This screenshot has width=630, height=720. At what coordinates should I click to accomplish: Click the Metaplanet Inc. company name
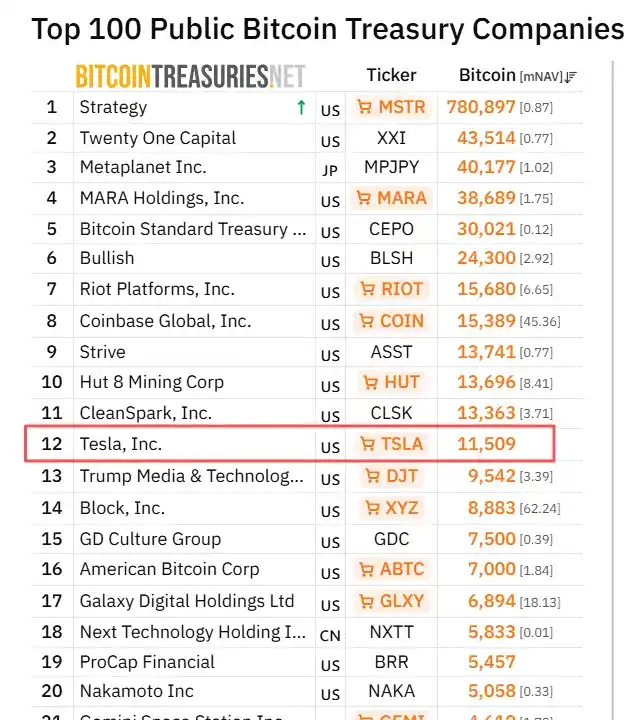[x=143, y=168]
